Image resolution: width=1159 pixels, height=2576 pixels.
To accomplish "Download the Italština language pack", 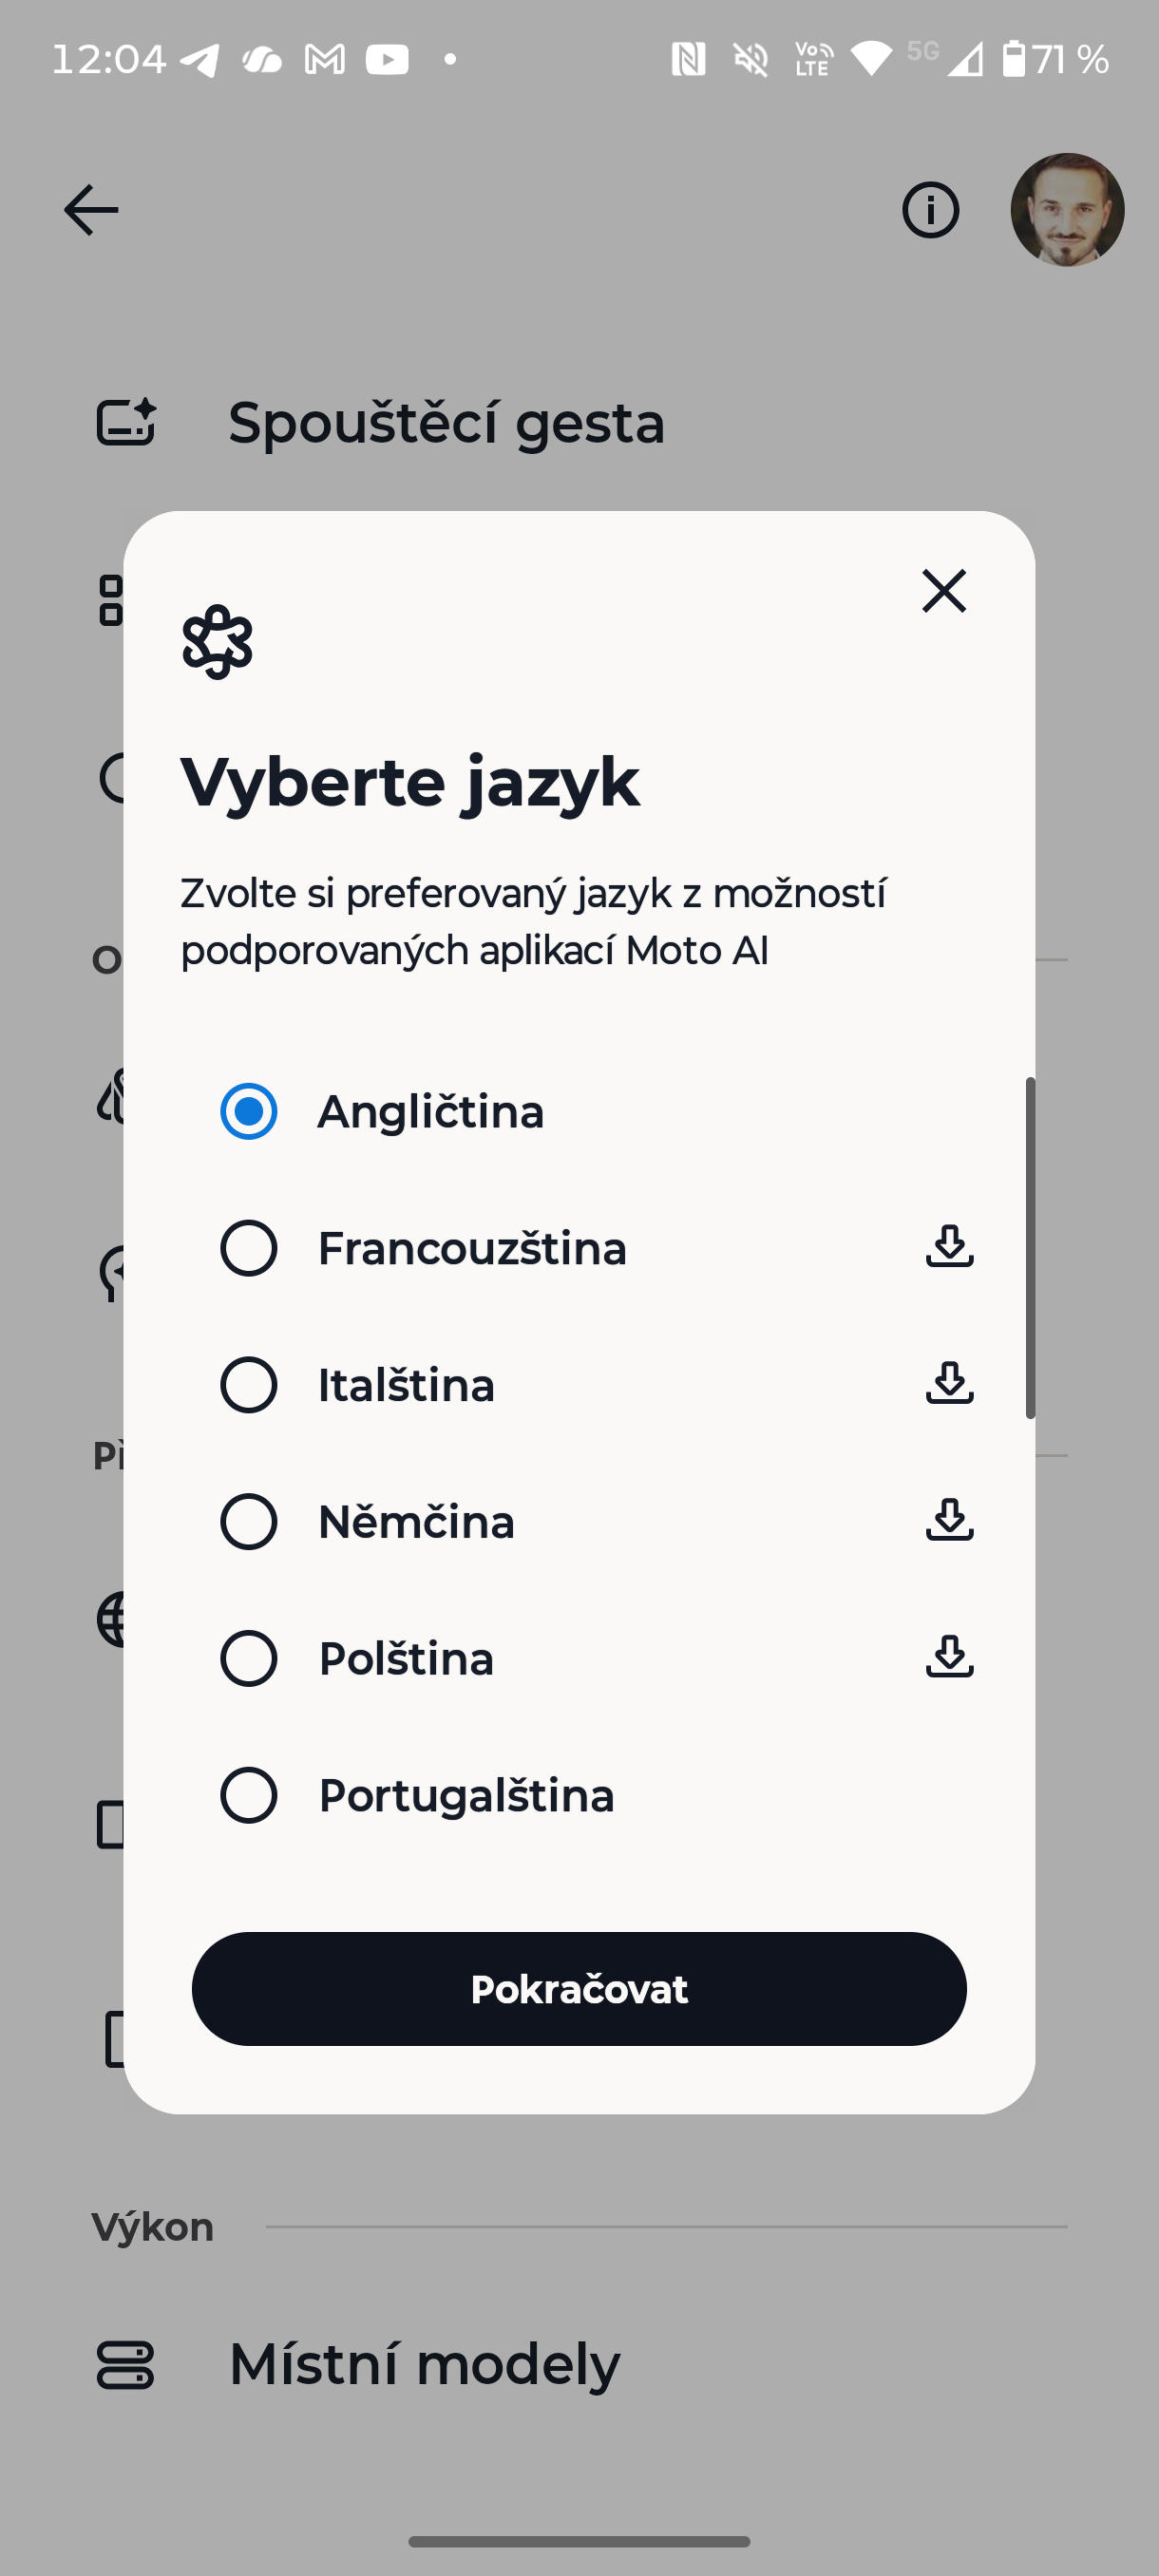I will click(949, 1384).
